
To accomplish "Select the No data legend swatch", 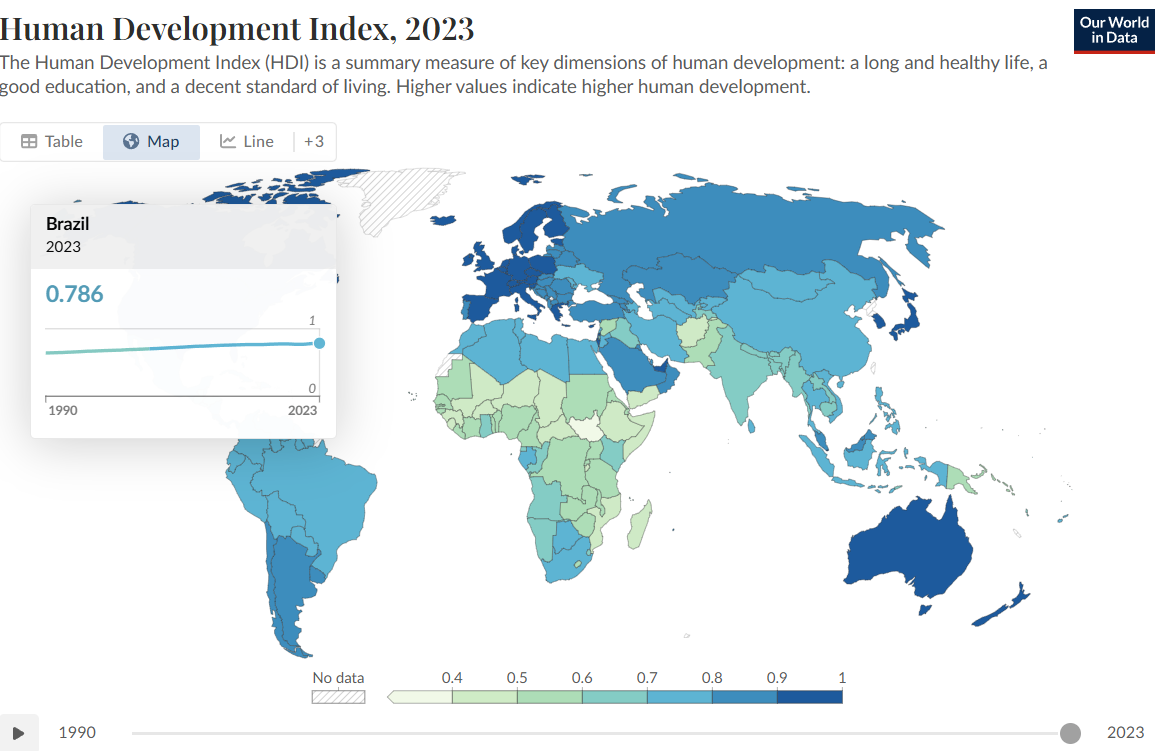I will click(338, 697).
